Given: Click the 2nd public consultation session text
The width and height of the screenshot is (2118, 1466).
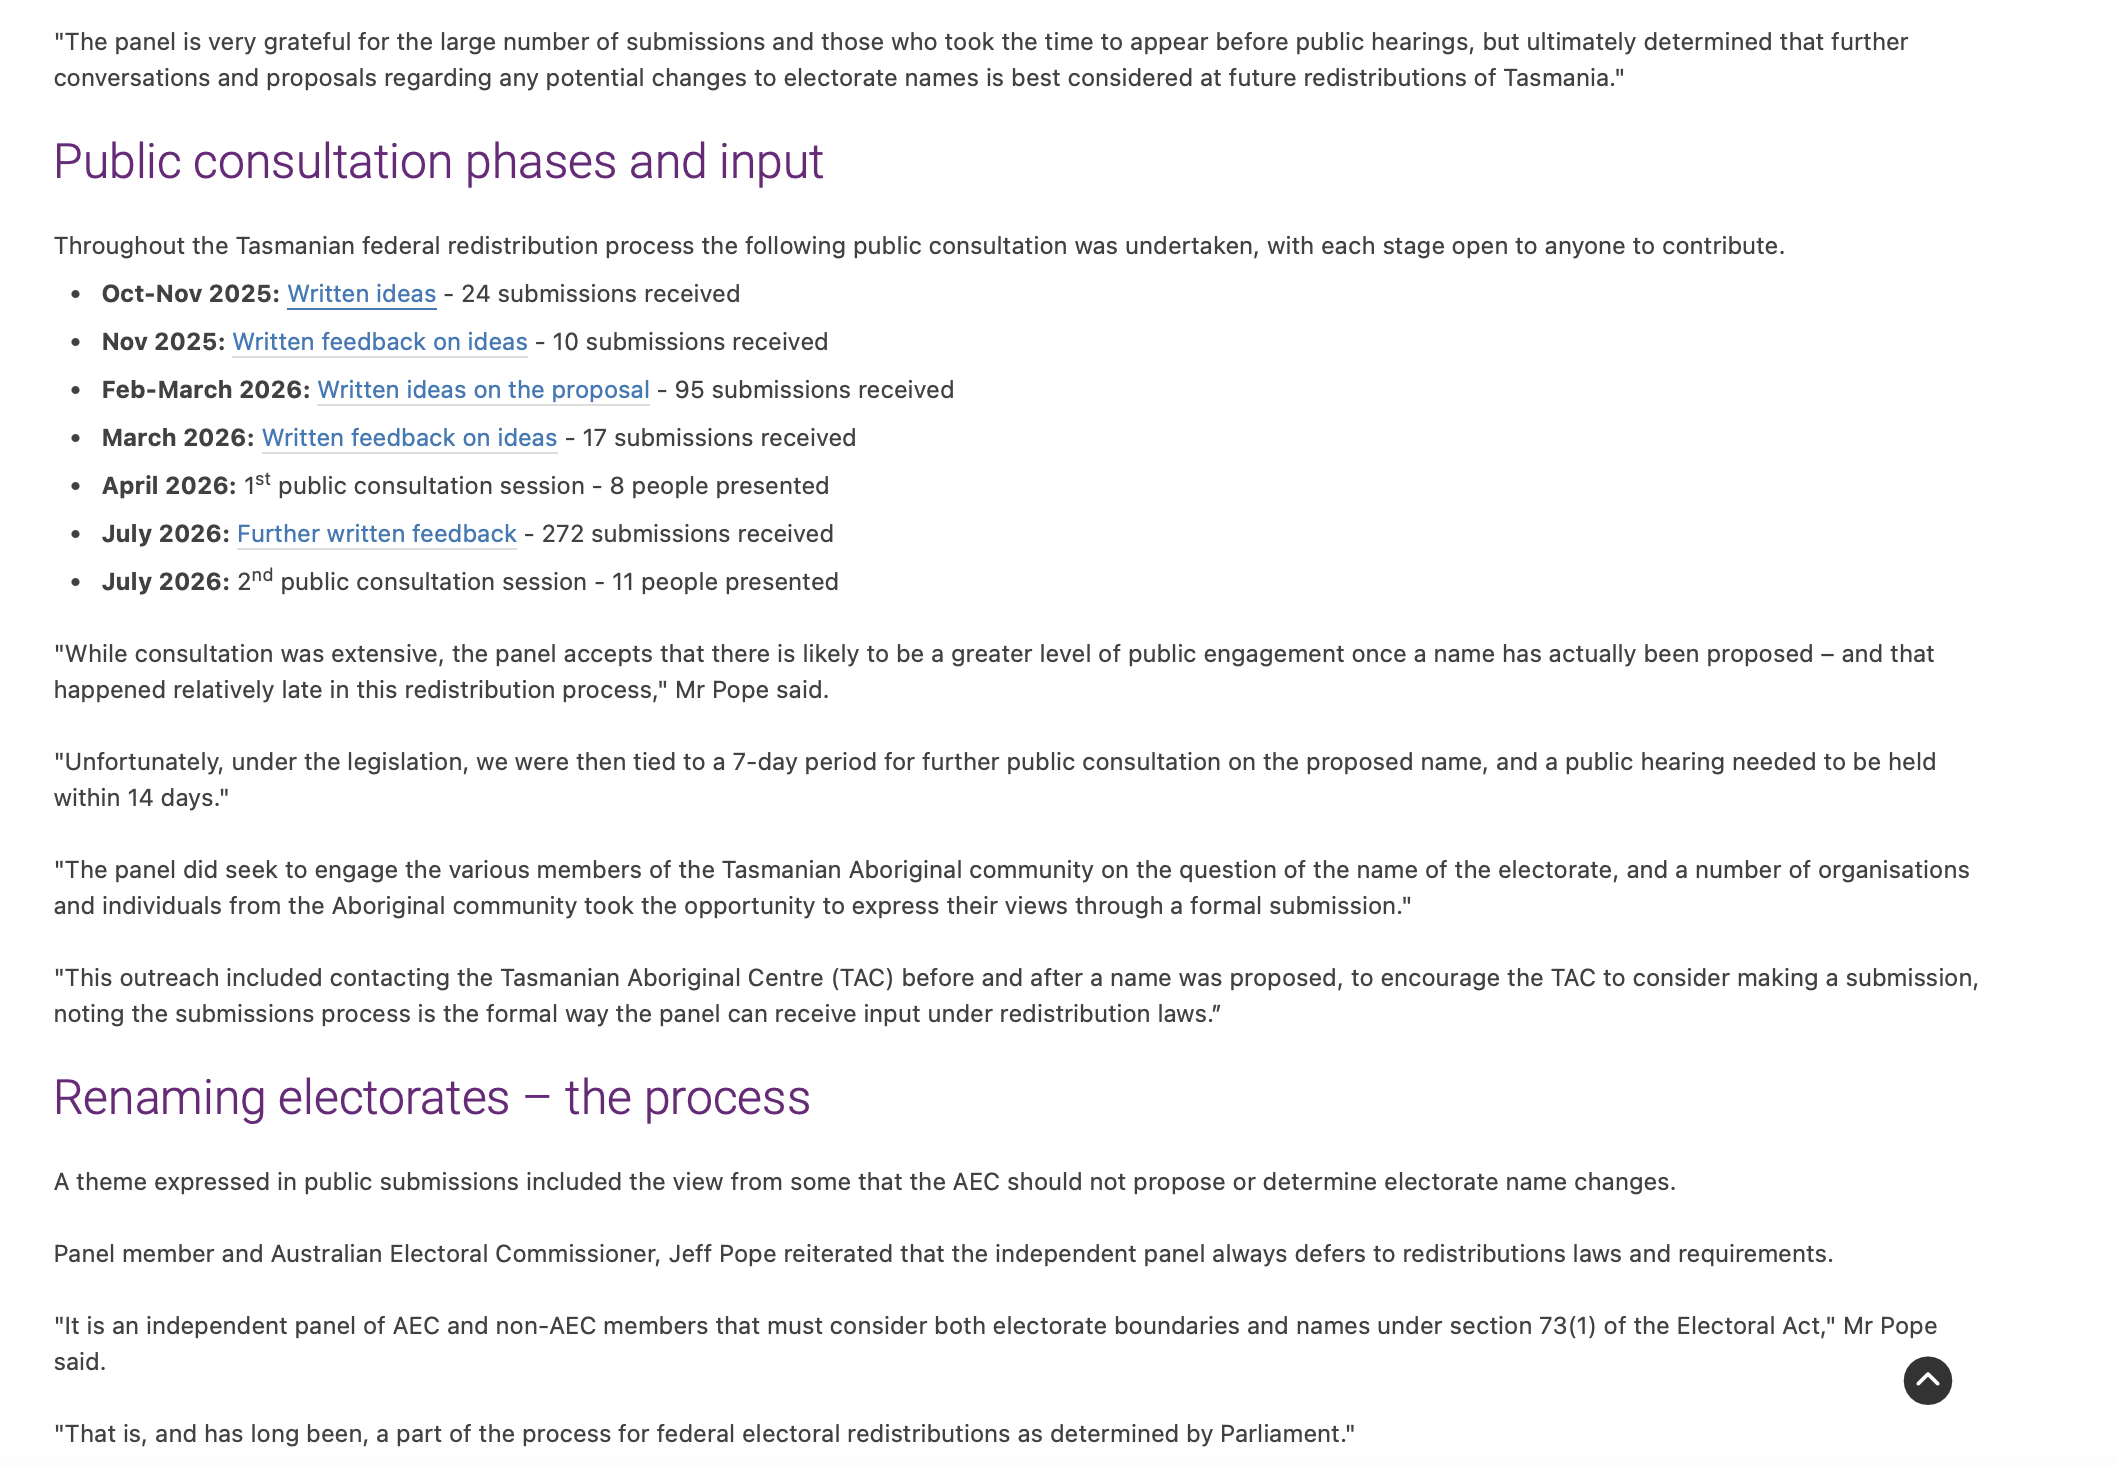Looking at the screenshot, I should tap(412, 581).
